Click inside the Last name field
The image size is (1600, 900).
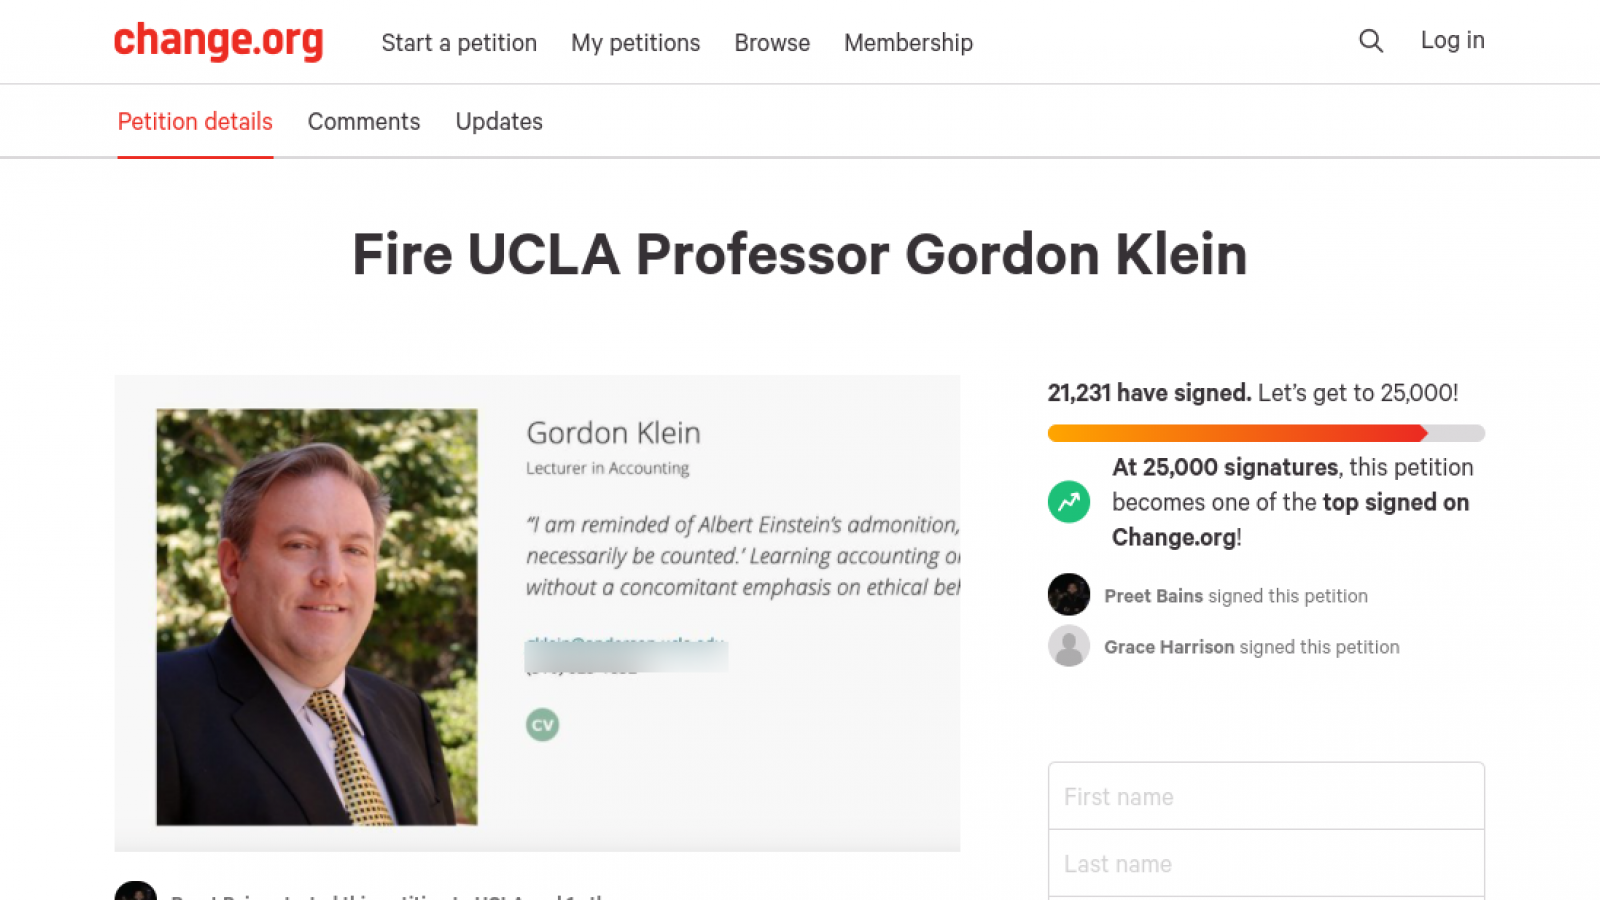(1266, 863)
